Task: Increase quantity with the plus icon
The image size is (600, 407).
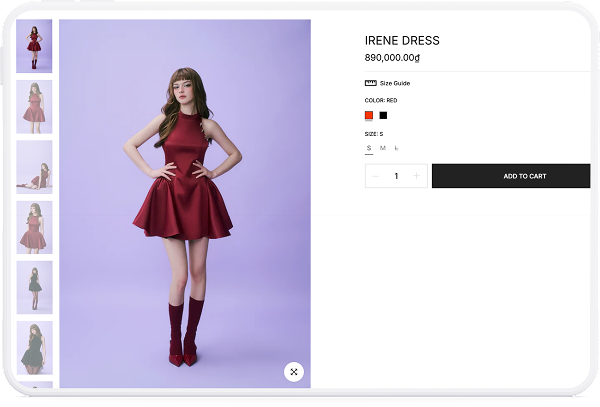Action: click(x=417, y=176)
